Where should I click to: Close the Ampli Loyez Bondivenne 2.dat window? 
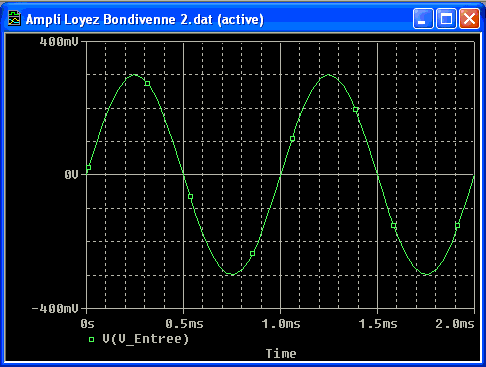(469, 18)
